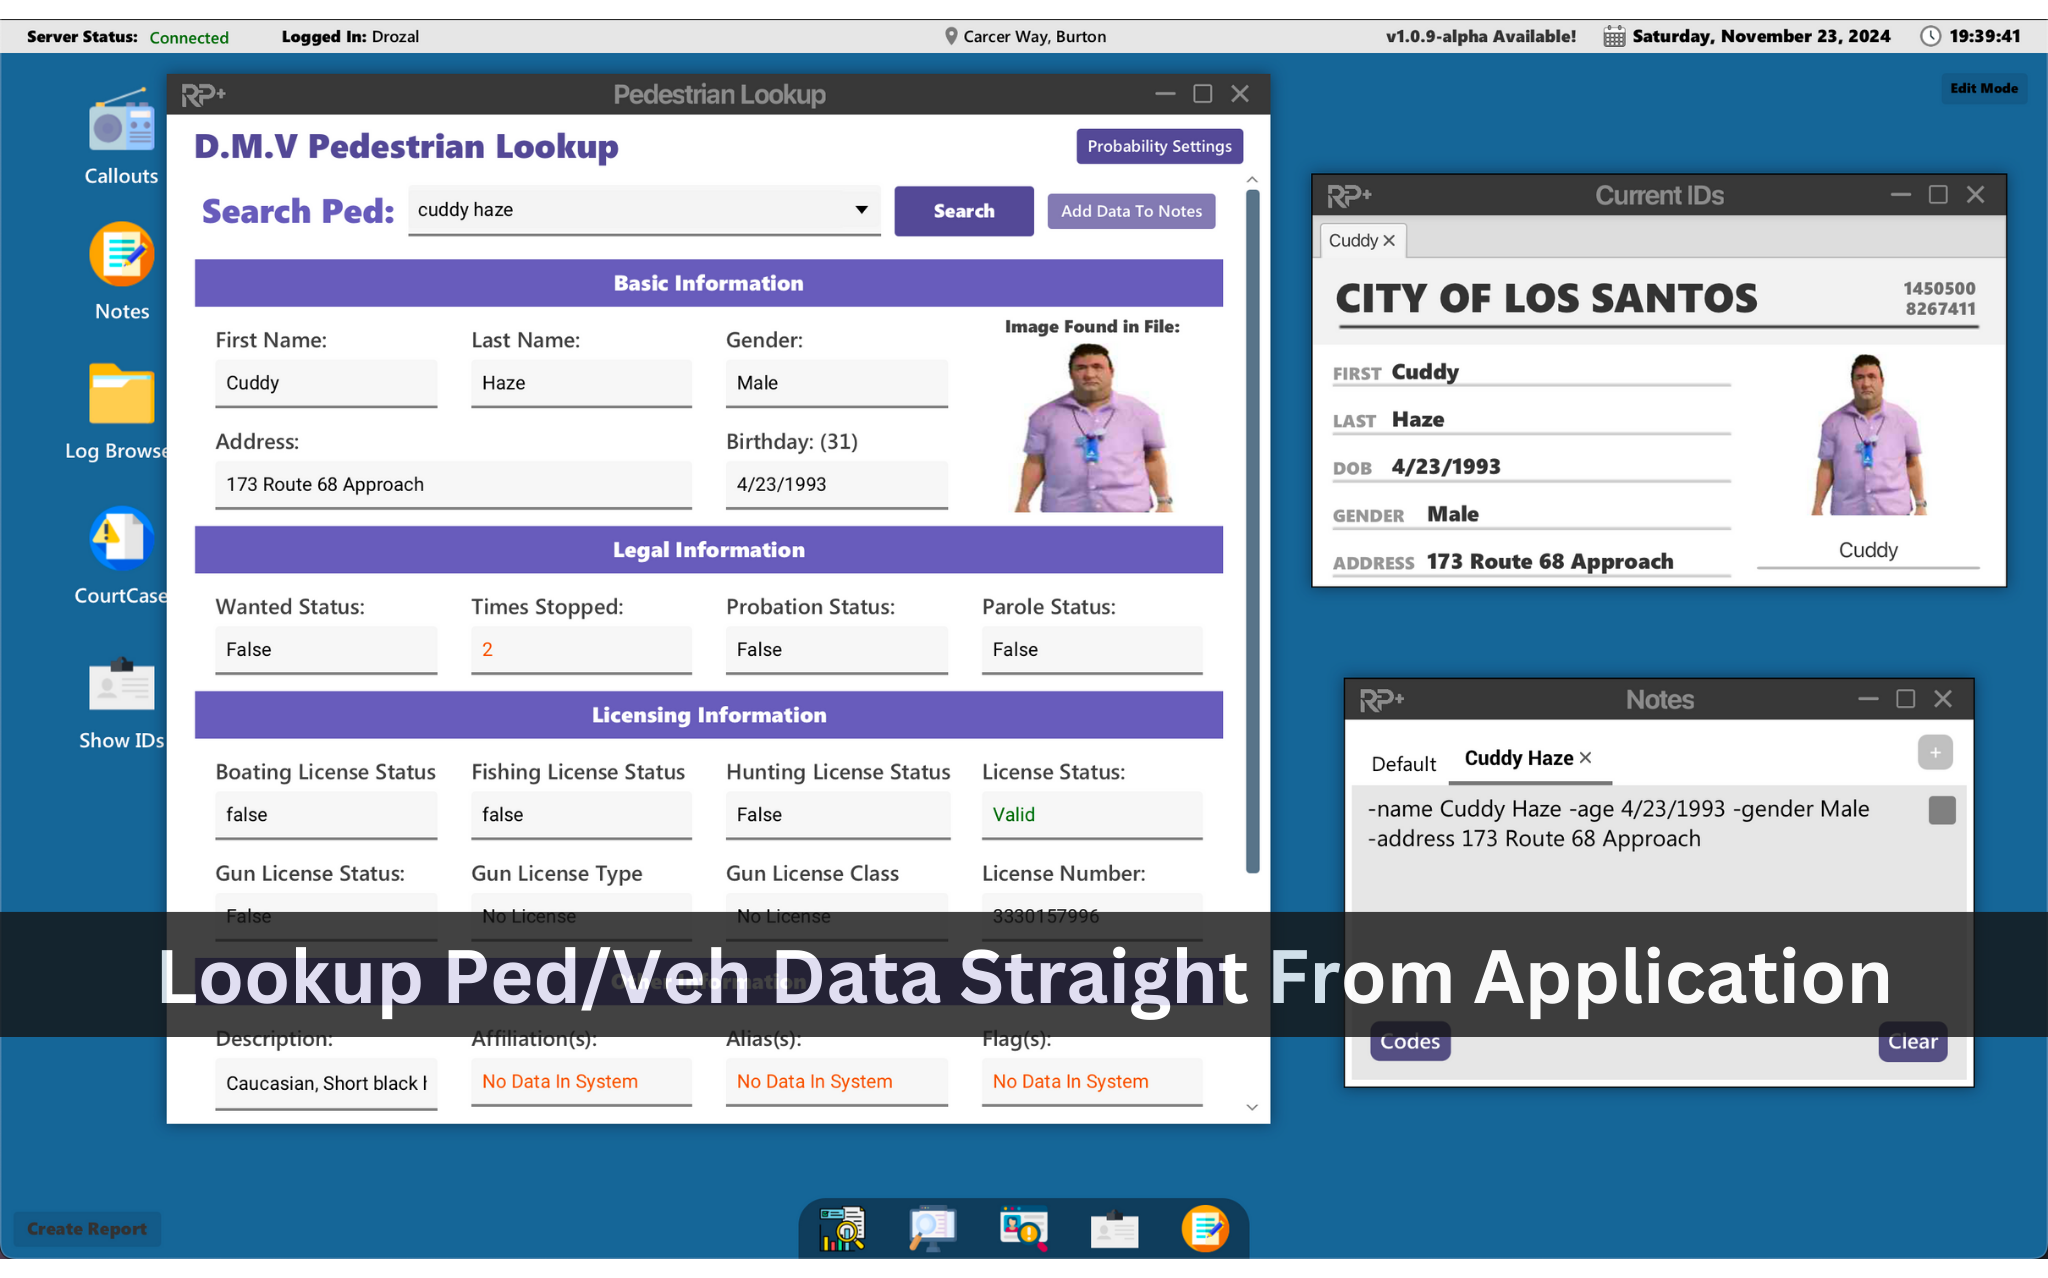
Task: Open the orange notes icon in dock
Action: click(1204, 1228)
